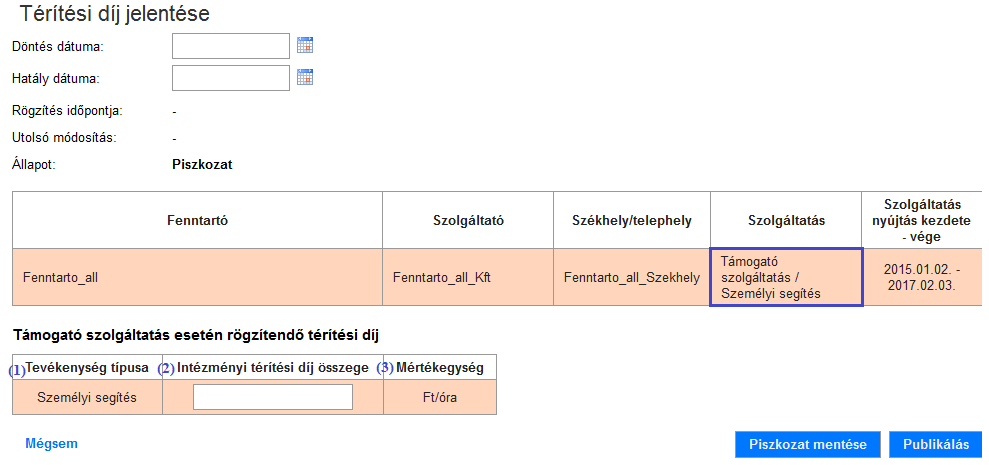Click the Döntés dátuma date input field
This screenshot has width=989, height=465.
pos(231,45)
